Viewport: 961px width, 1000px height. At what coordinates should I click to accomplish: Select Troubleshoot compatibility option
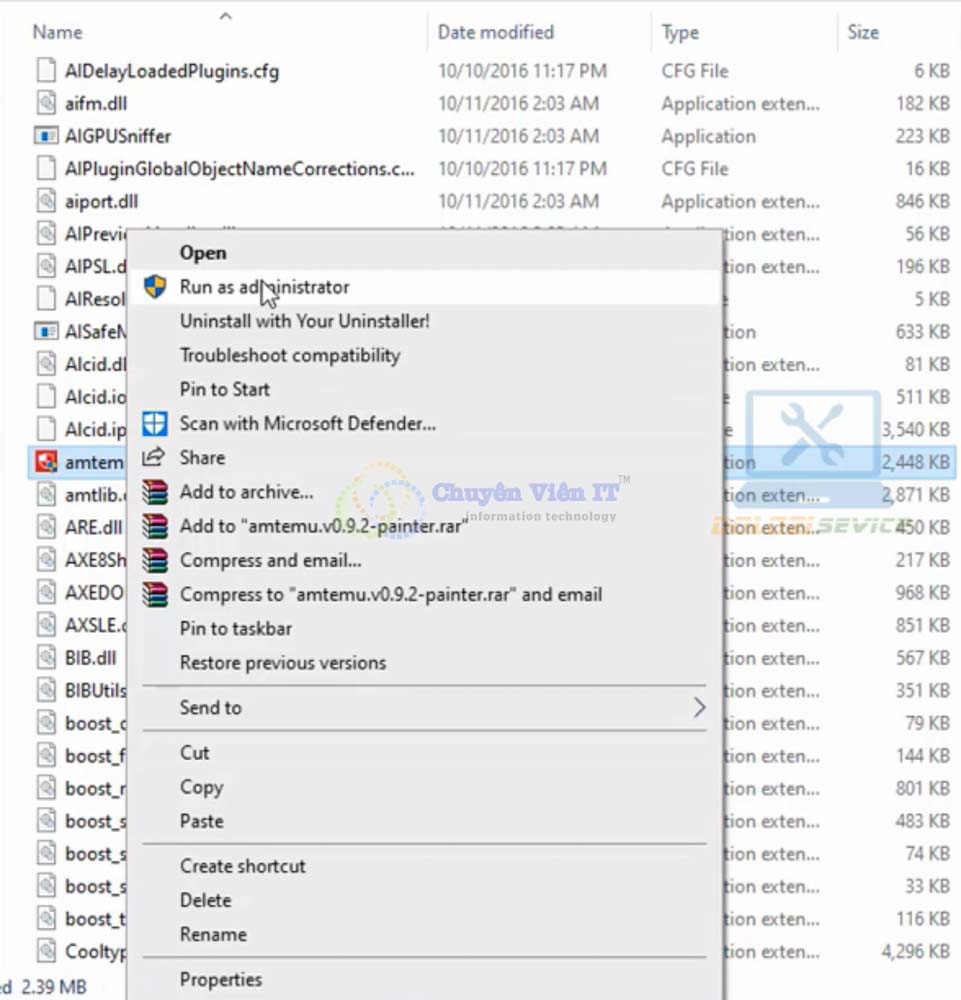289,356
